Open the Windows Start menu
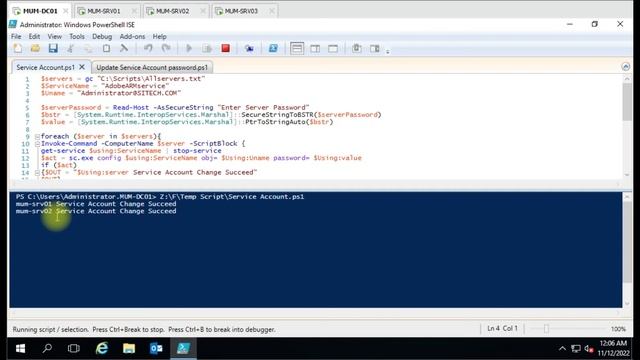 [20, 348]
